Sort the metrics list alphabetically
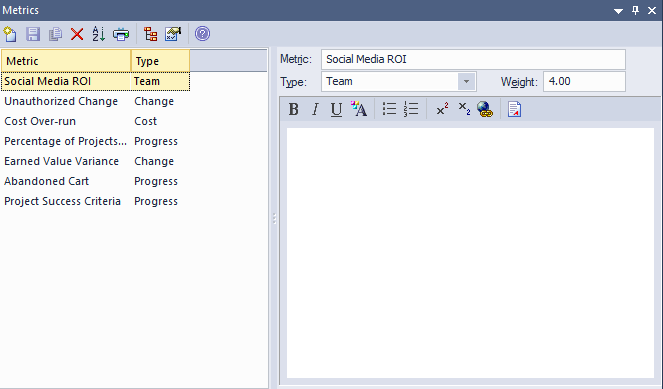The width and height of the screenshot is (663, 389). 99,34
